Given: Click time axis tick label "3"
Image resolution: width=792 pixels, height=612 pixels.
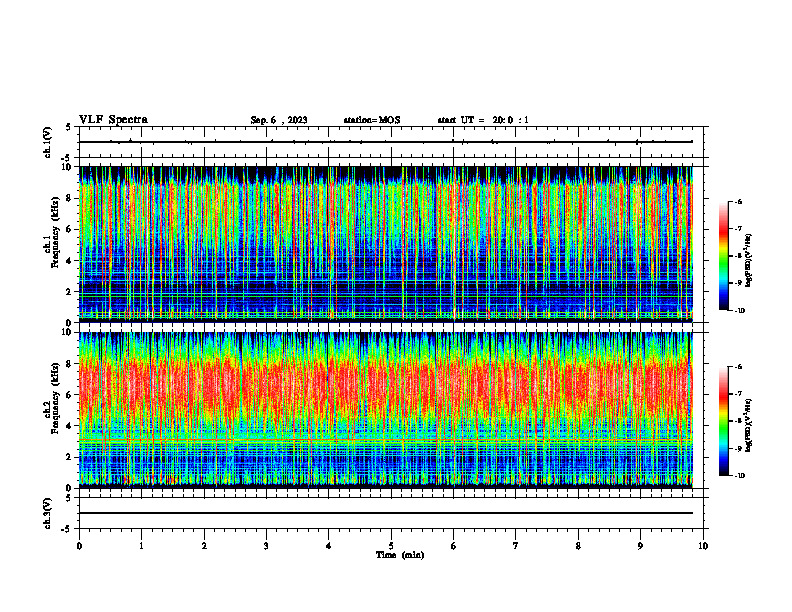Looking at the screenshot, I should pos(266,546).
